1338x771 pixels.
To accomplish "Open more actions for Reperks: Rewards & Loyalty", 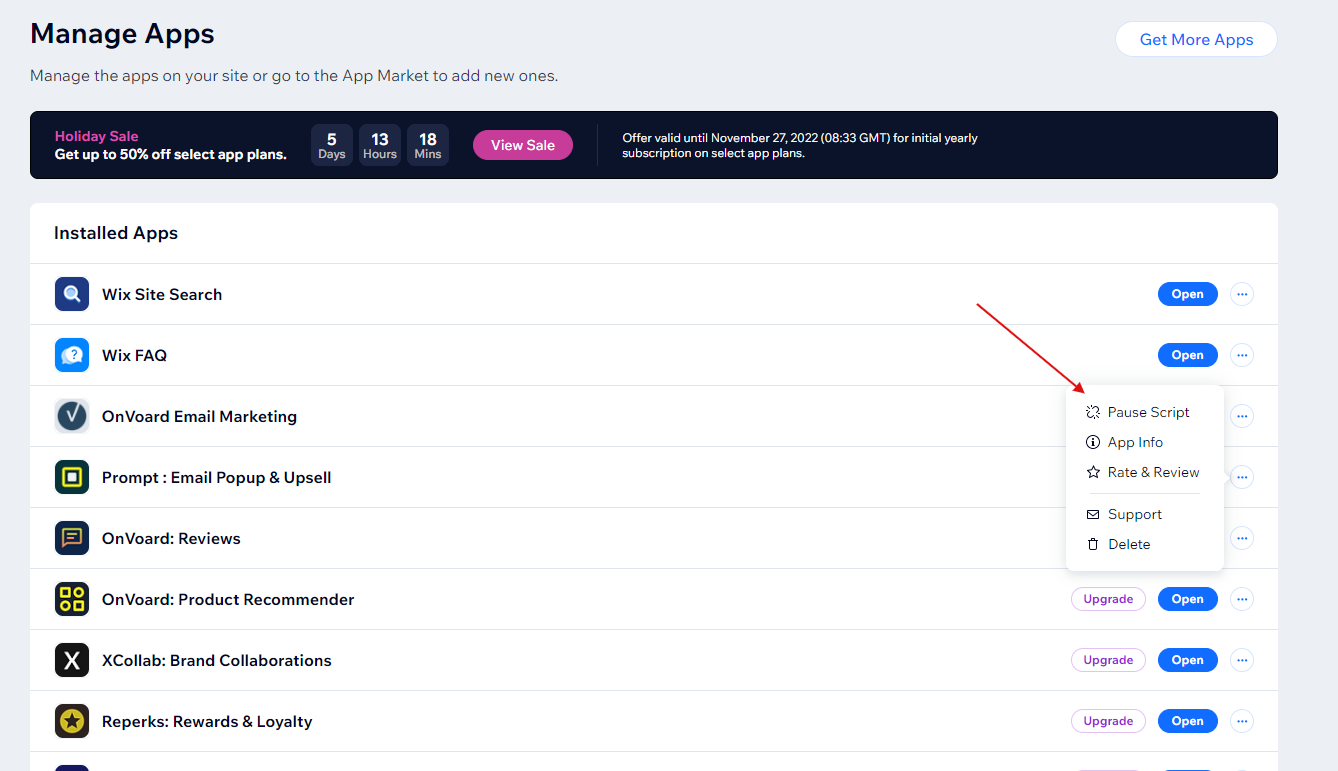I will coord(1242,721).
